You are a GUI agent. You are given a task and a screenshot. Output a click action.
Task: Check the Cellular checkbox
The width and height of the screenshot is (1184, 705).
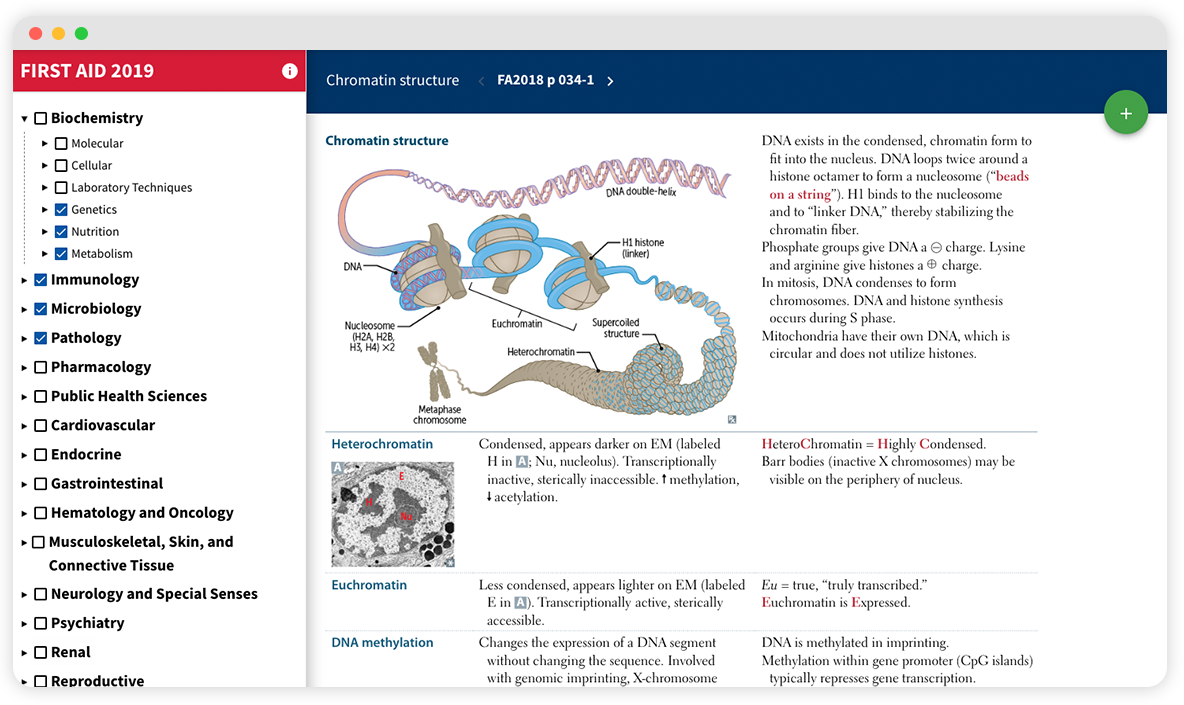coord(61,165)
